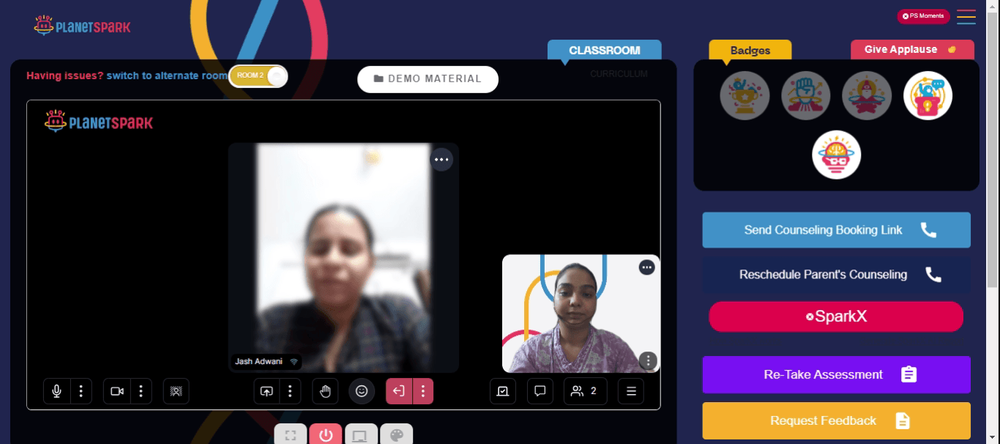The height and width of the screenshot is (444, 1000).
Task: Open the whiteboard icon in the toolbar
Action: [503, 391]
